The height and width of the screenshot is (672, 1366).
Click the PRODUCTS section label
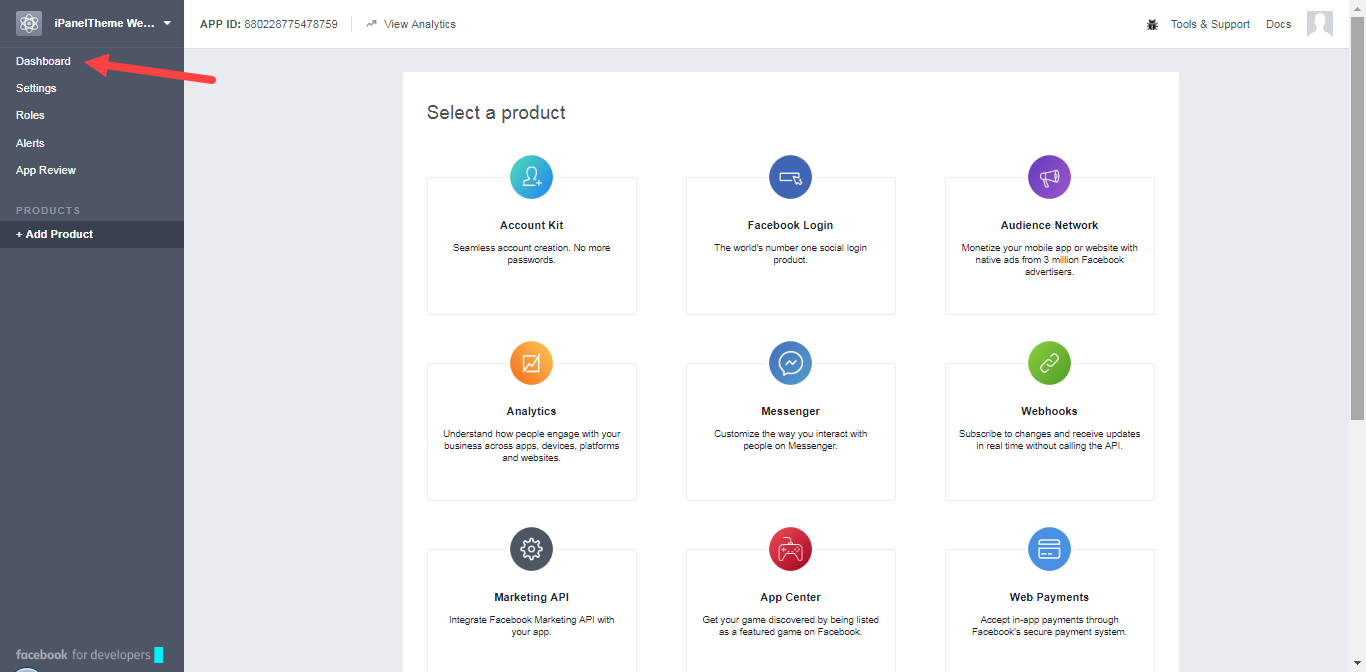point(48,211)
